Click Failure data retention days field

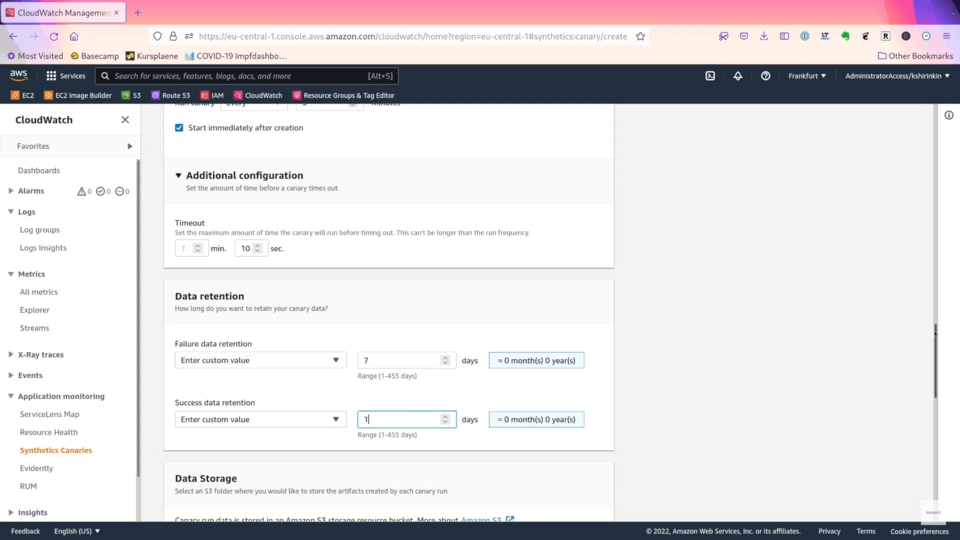(407, 361)
